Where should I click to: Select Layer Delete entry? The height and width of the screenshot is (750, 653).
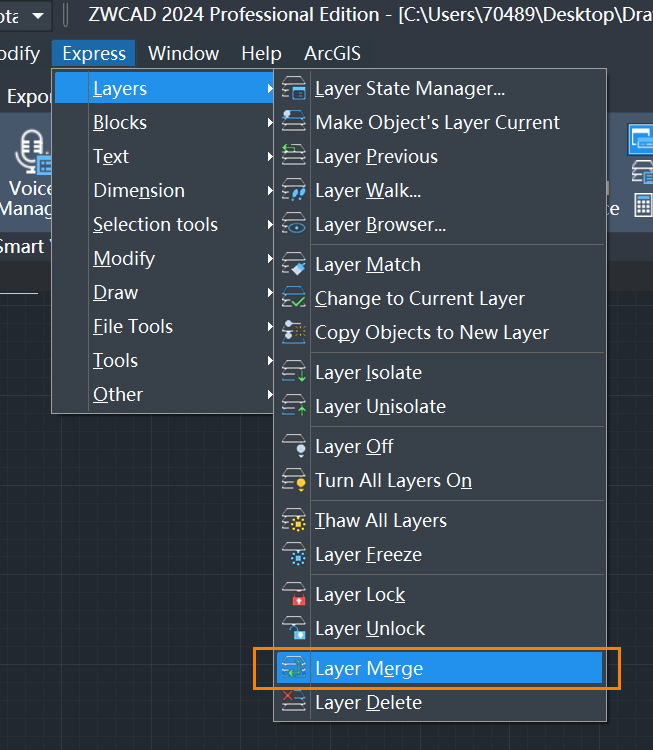point(440,702)
